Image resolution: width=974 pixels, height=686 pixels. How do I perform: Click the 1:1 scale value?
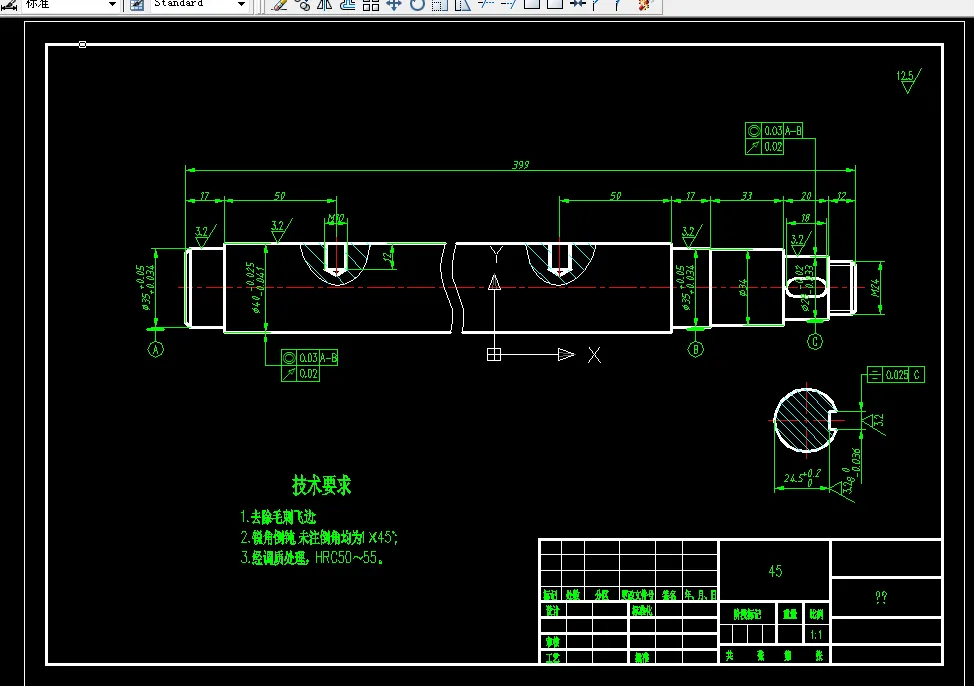pyautogui.click(x=817, y=634)
